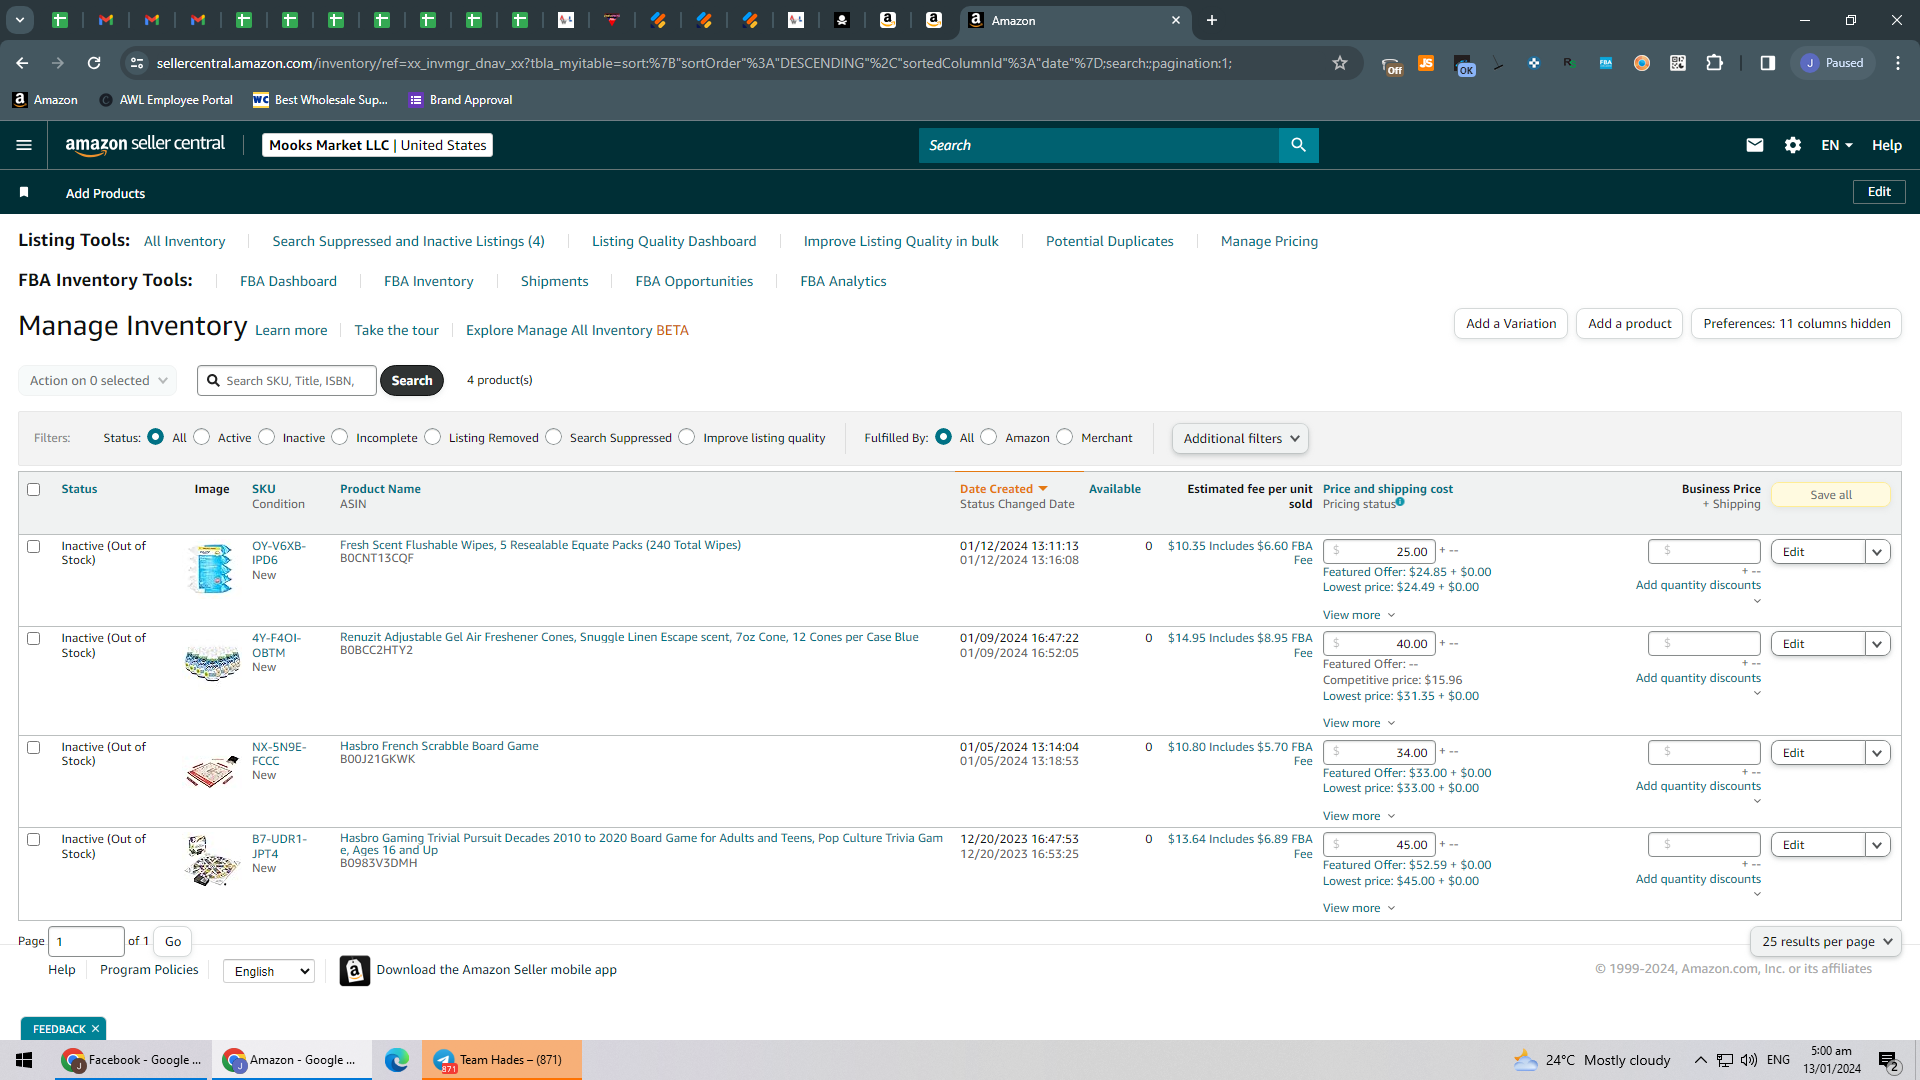This screenshot has height=1080, width=1920.
Task: Bookmark this page with the star icon
Action: [1340, 63]
